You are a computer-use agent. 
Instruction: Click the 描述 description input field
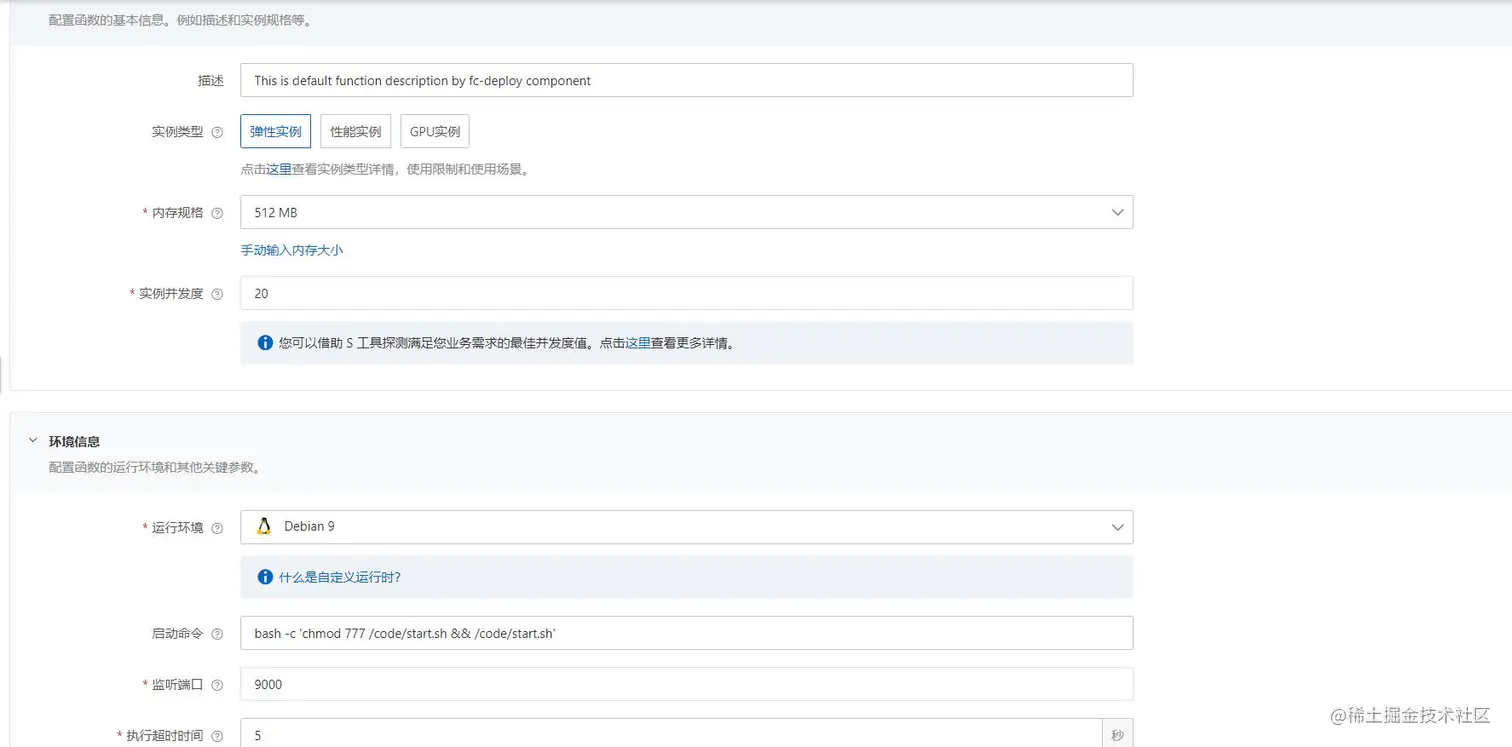[x=686, y=80]
